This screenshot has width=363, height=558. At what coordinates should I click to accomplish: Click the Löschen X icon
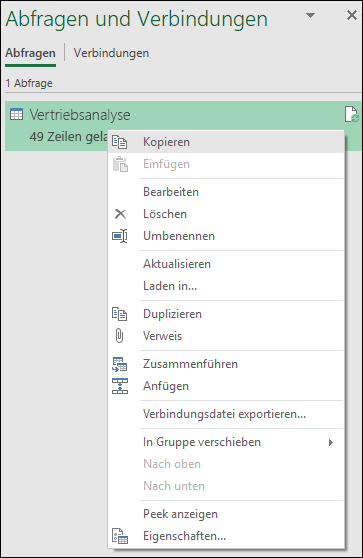(x=120, y=214)
